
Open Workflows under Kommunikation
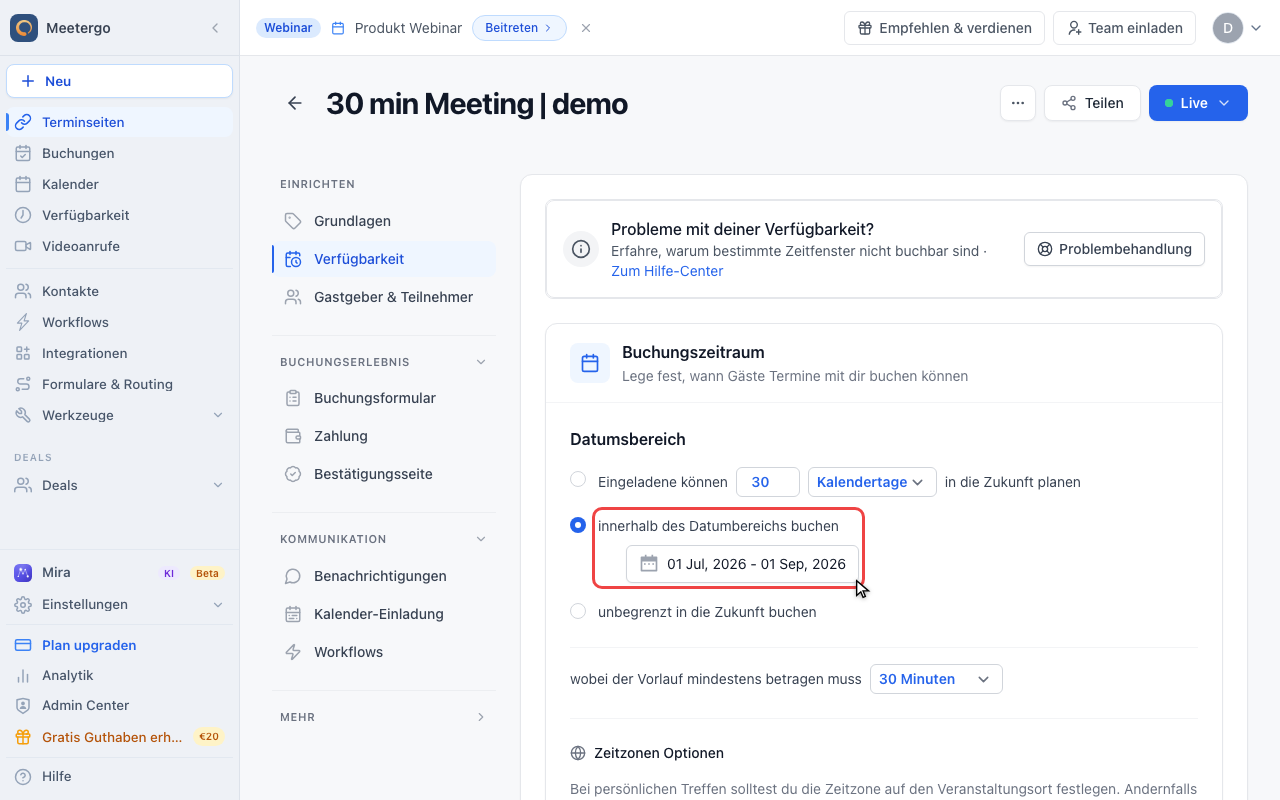coord(384,652)
